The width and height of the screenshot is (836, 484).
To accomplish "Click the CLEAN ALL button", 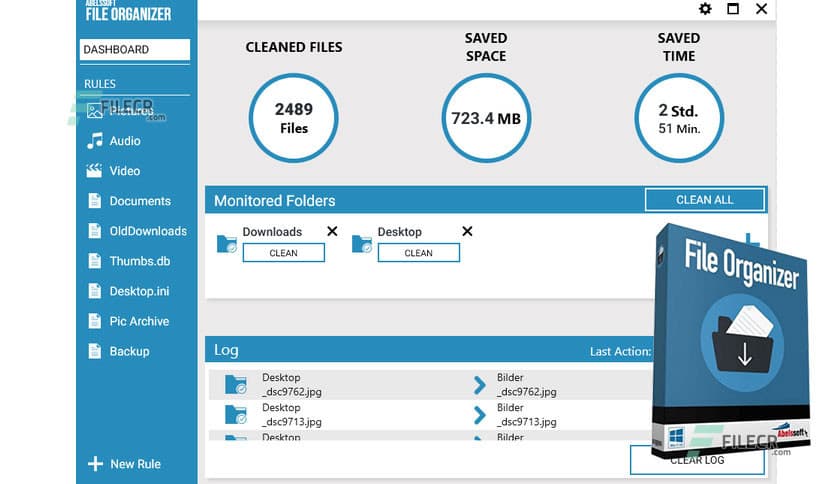I will [705, 200].
